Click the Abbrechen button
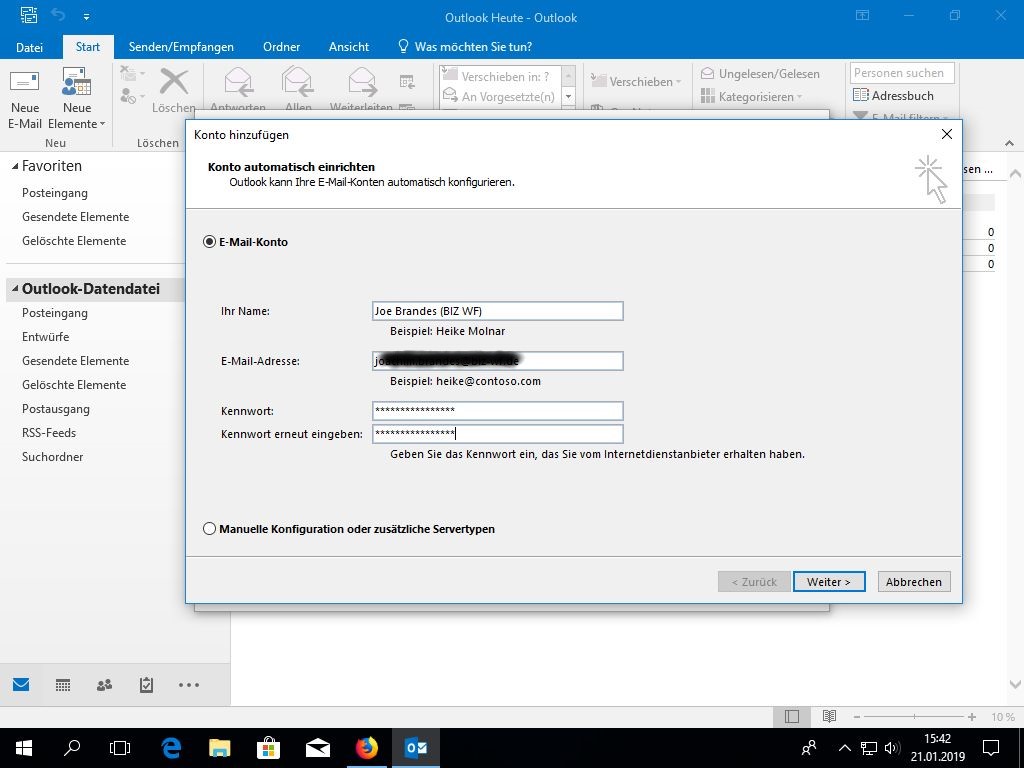 (914, 582)
